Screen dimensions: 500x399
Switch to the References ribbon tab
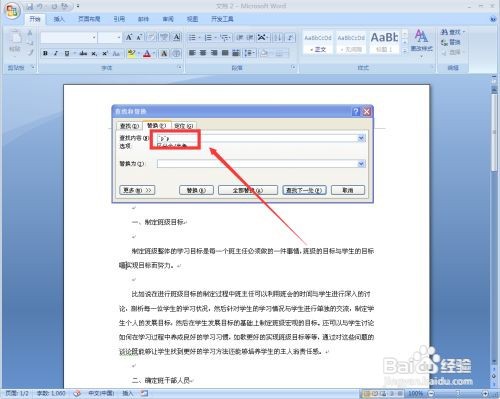119,19
